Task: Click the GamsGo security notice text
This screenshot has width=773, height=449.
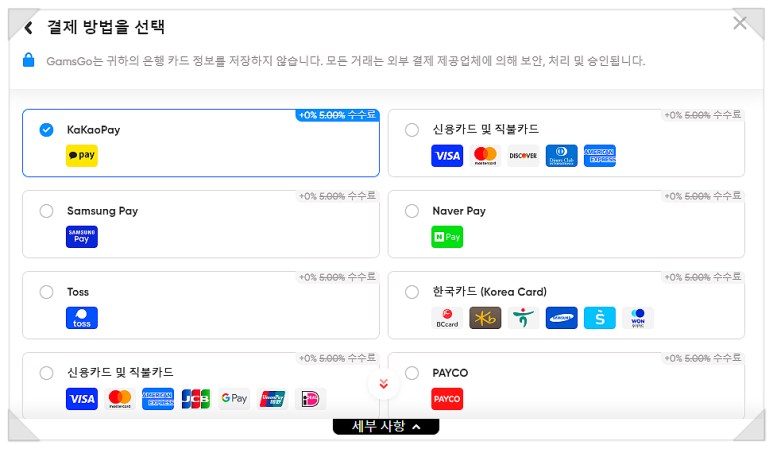Action: 346,61
